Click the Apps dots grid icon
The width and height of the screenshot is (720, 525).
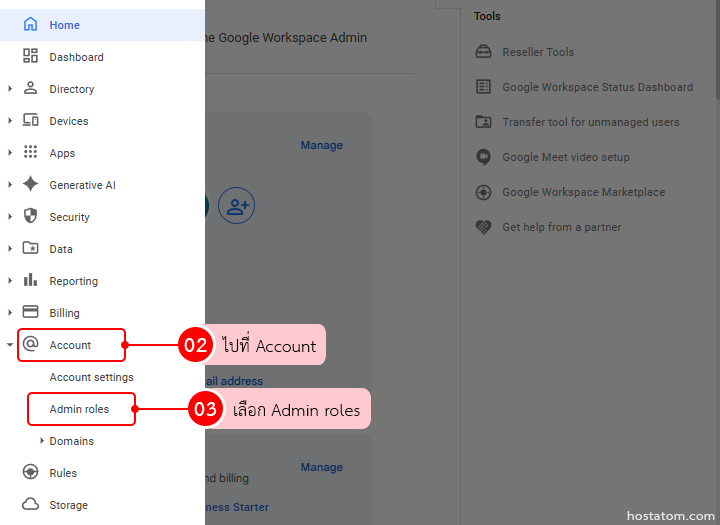click(30, 152)
